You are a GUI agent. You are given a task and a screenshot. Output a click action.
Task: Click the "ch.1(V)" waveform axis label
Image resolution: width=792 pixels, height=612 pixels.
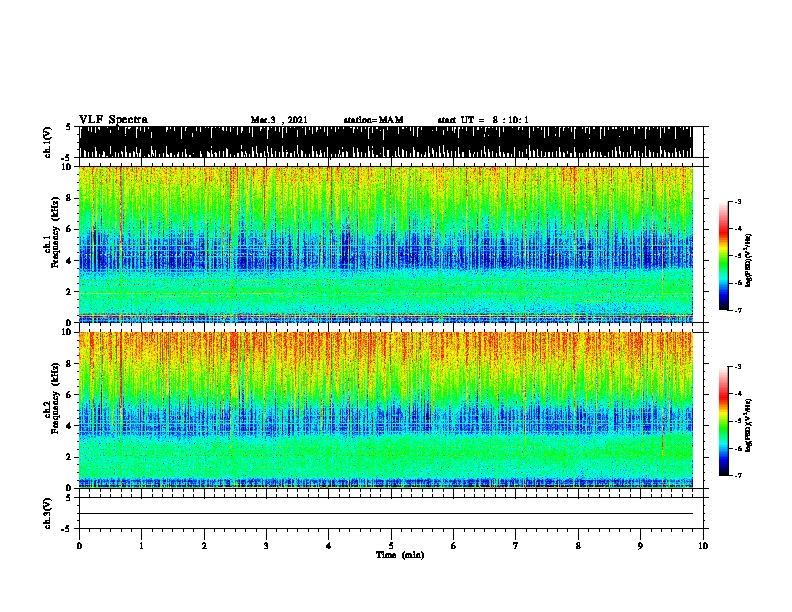click(48, 142)
